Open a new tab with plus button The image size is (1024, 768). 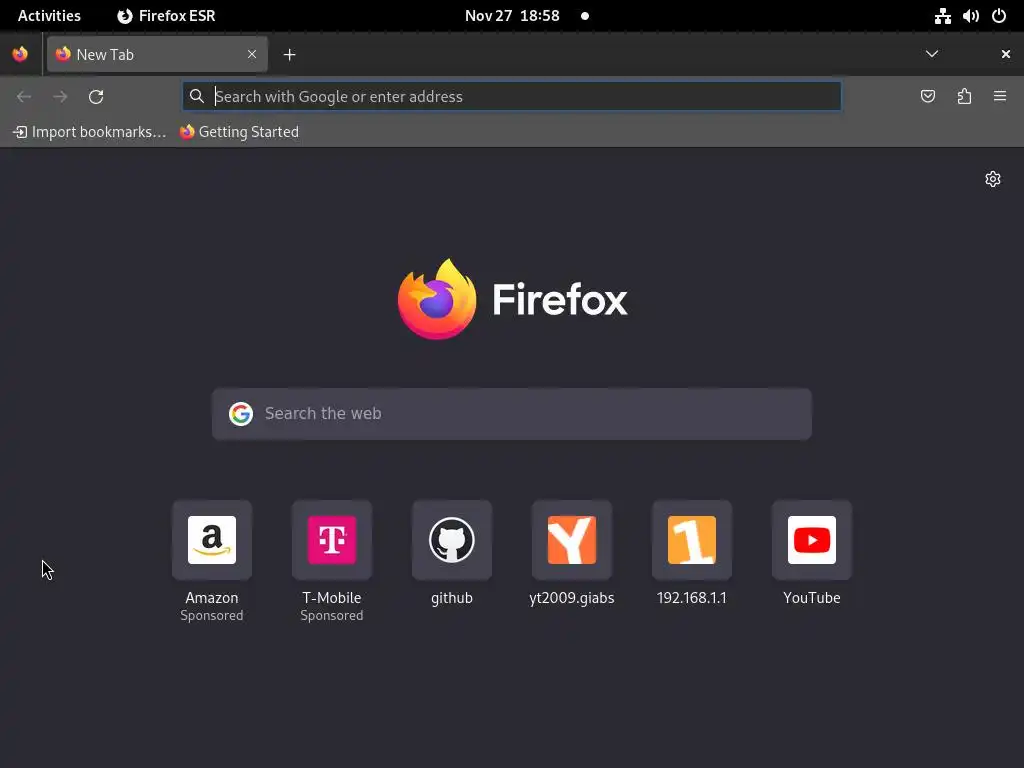click(x=289, y=55)
